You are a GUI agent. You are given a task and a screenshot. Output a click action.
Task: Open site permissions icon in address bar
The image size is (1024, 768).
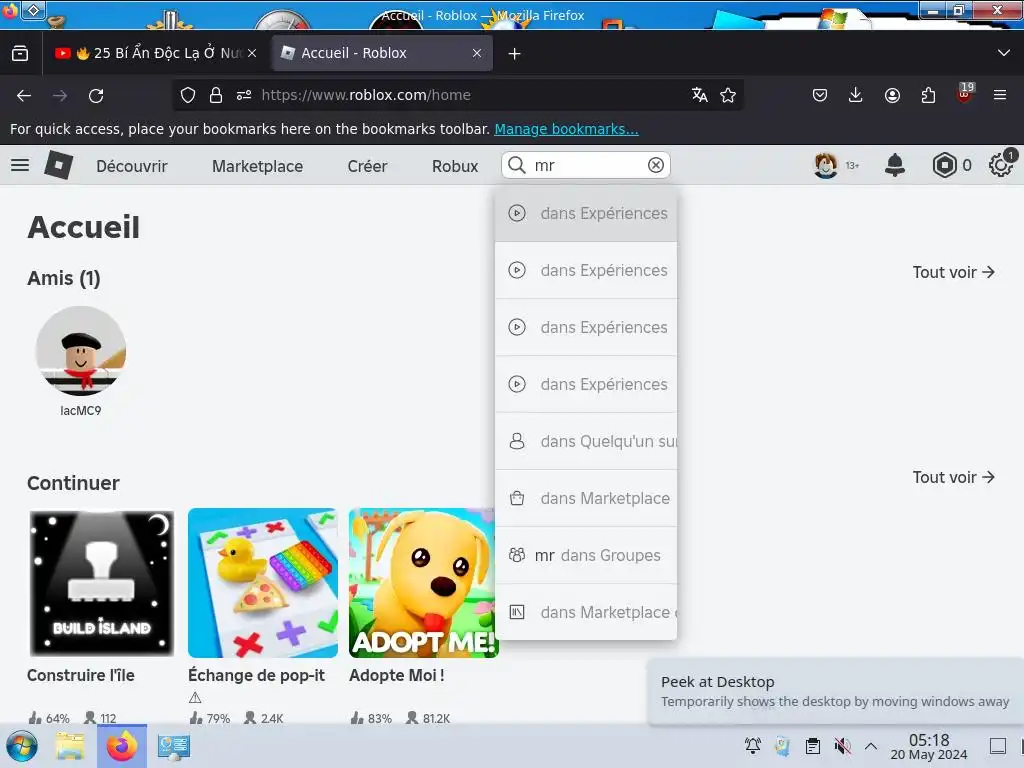point(244,95)
